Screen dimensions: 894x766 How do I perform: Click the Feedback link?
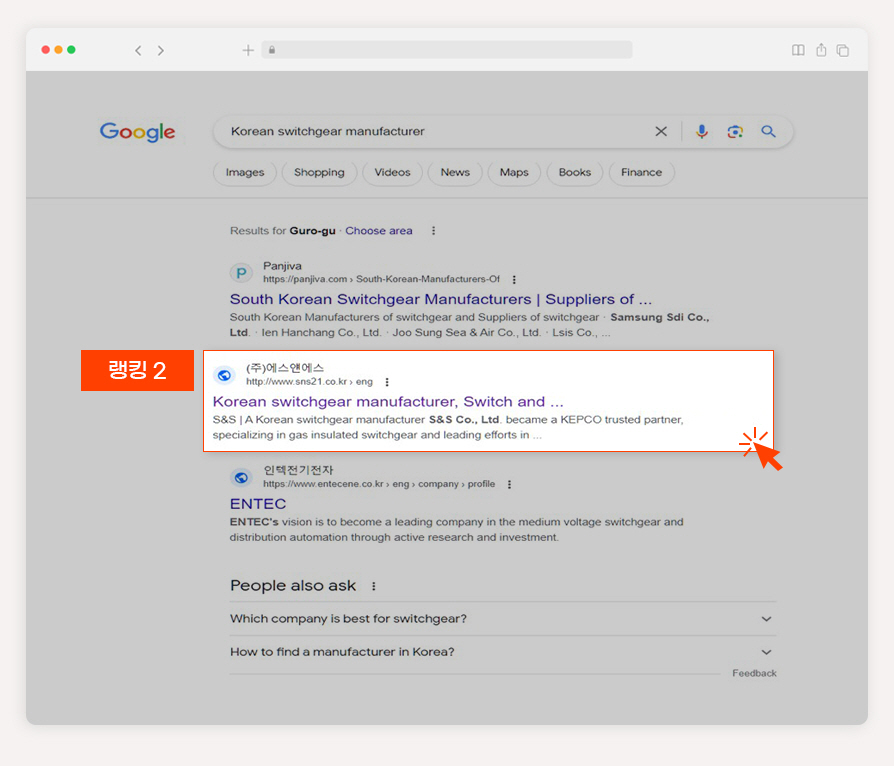(x=754, y=674)
